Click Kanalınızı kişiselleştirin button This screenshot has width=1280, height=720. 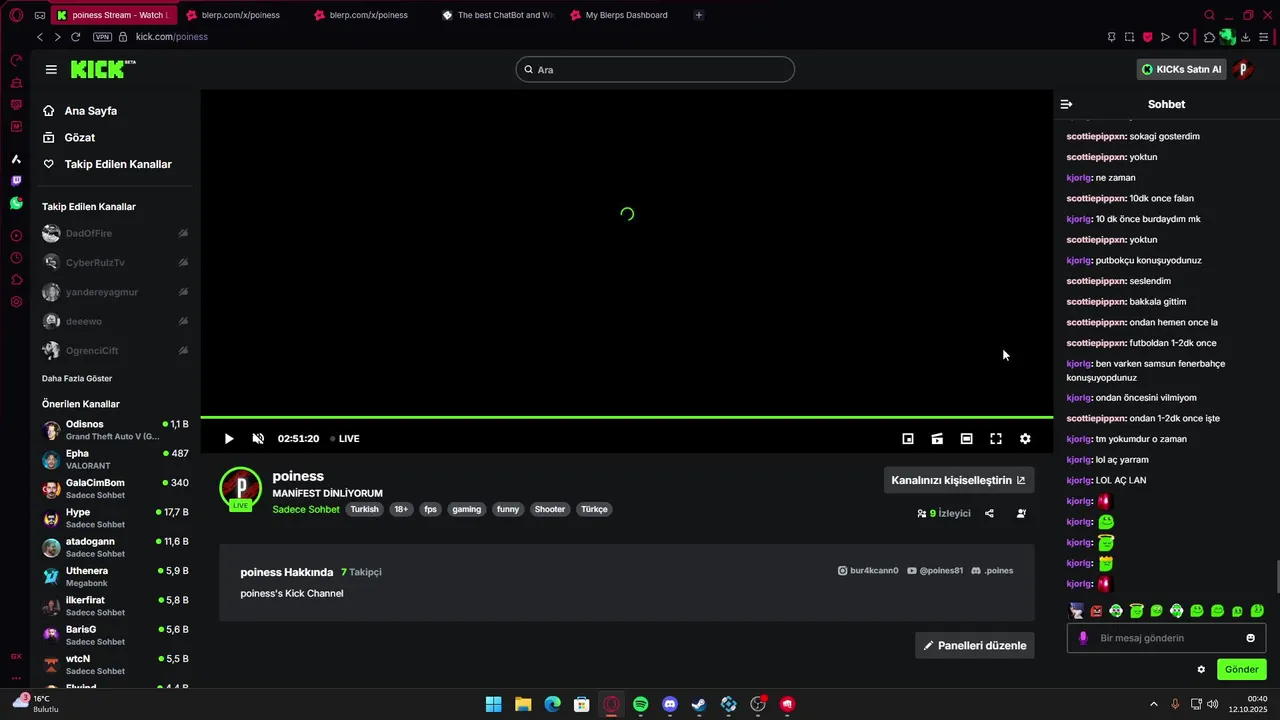[x=959, y=480]
